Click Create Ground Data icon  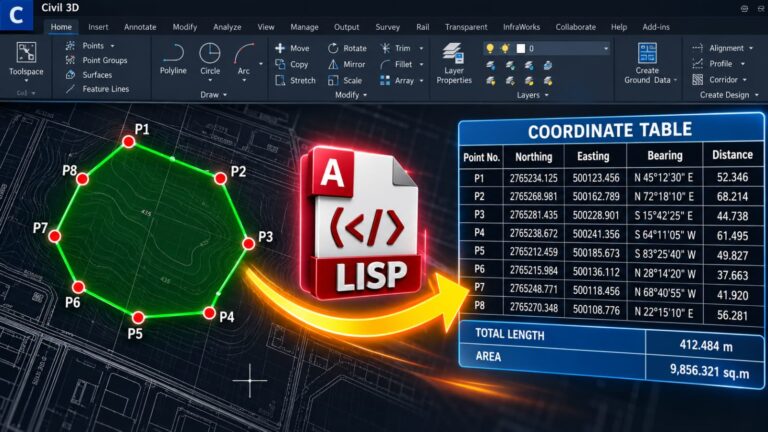click(x=647, y=53)
